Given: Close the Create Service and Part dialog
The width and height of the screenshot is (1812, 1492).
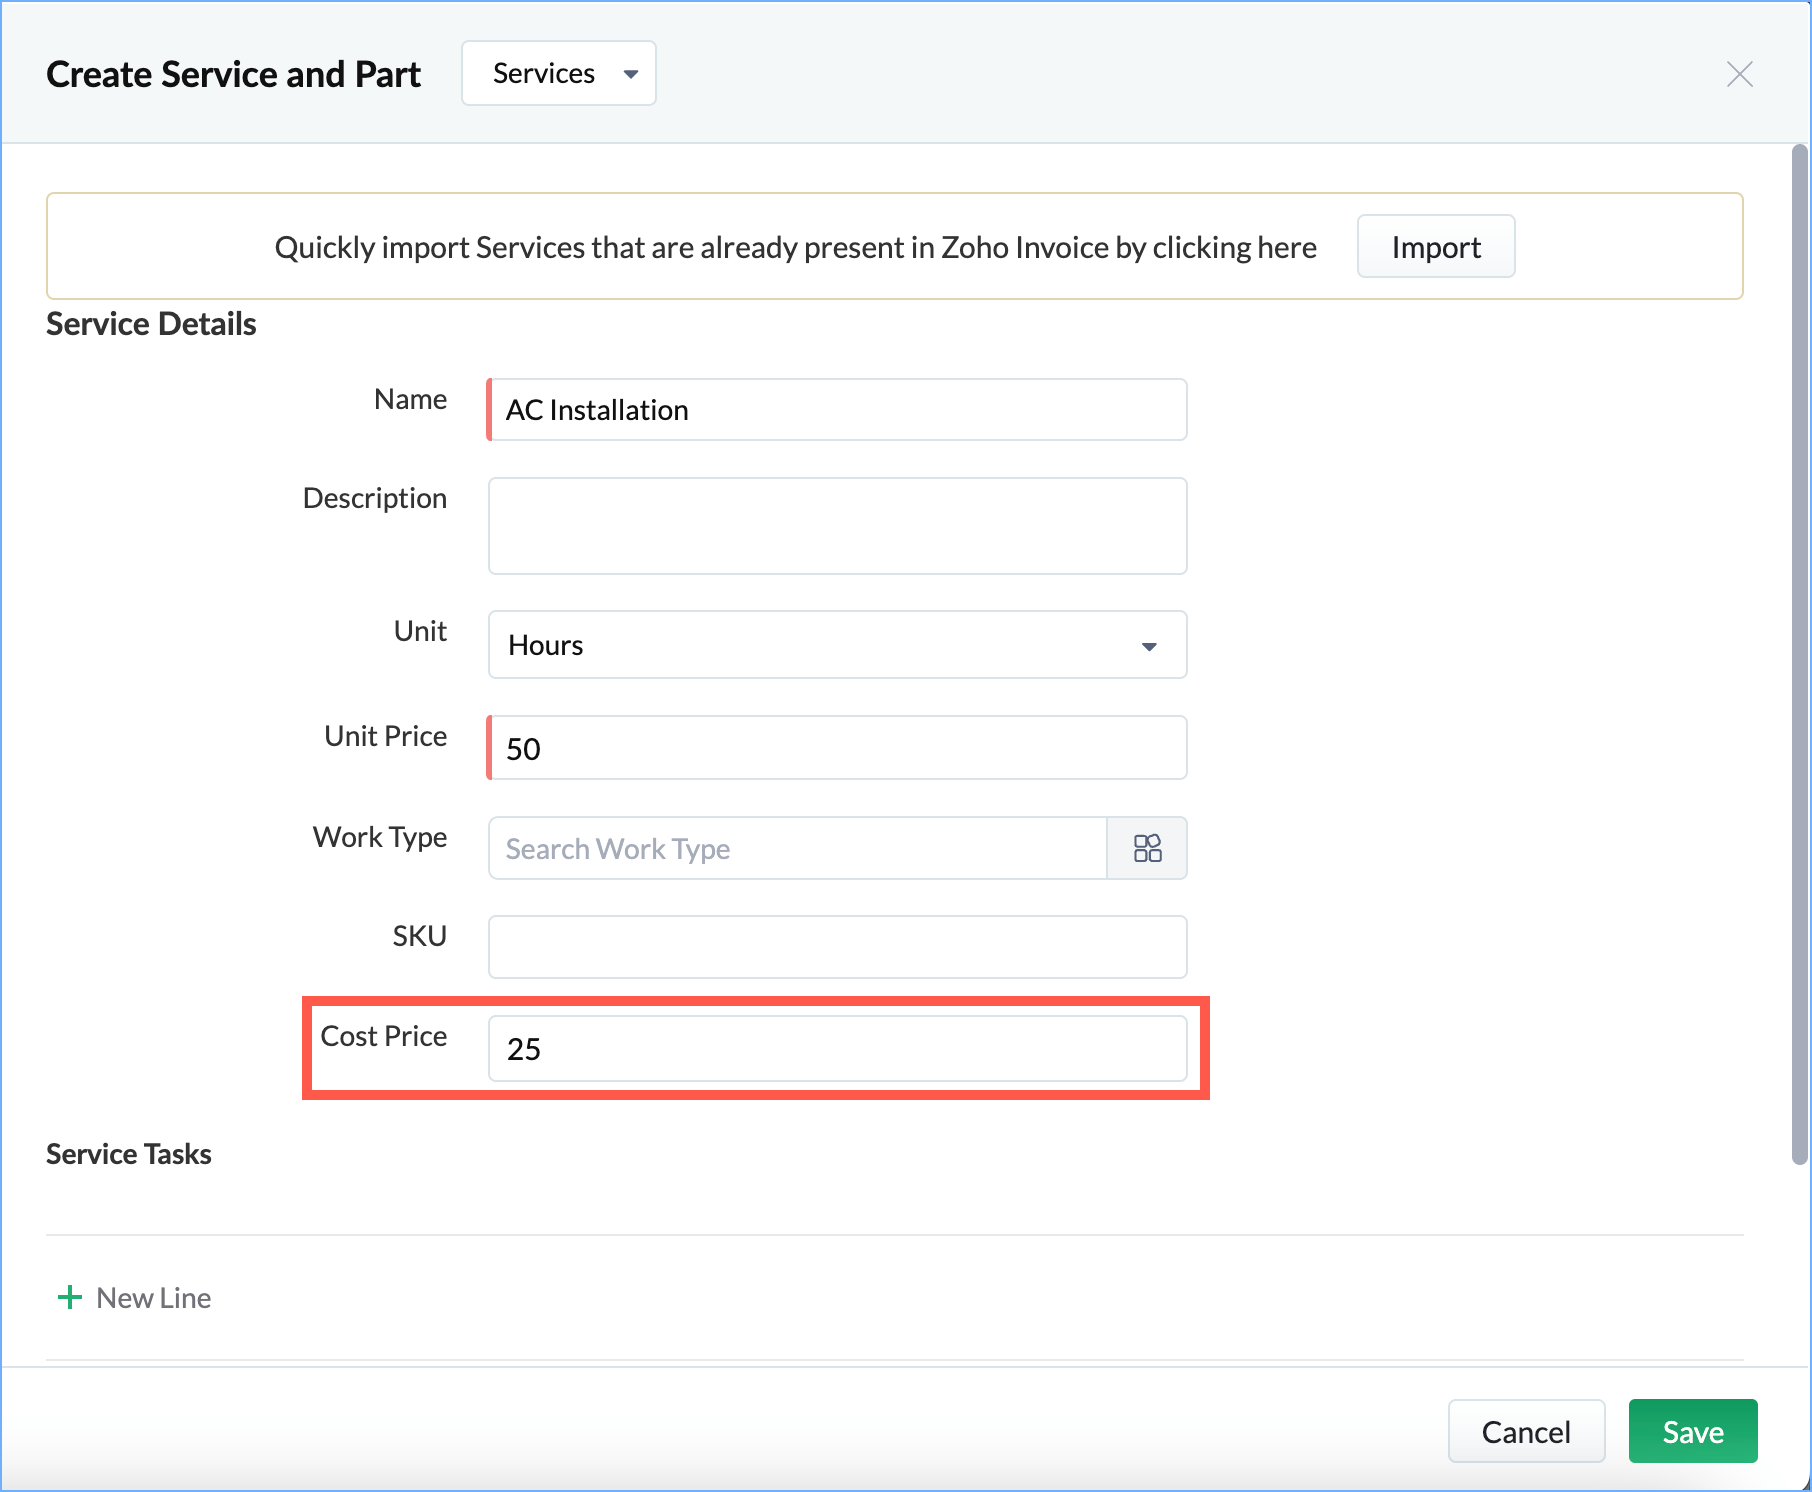Looking at the screenshot, I should coord(1739,74).
